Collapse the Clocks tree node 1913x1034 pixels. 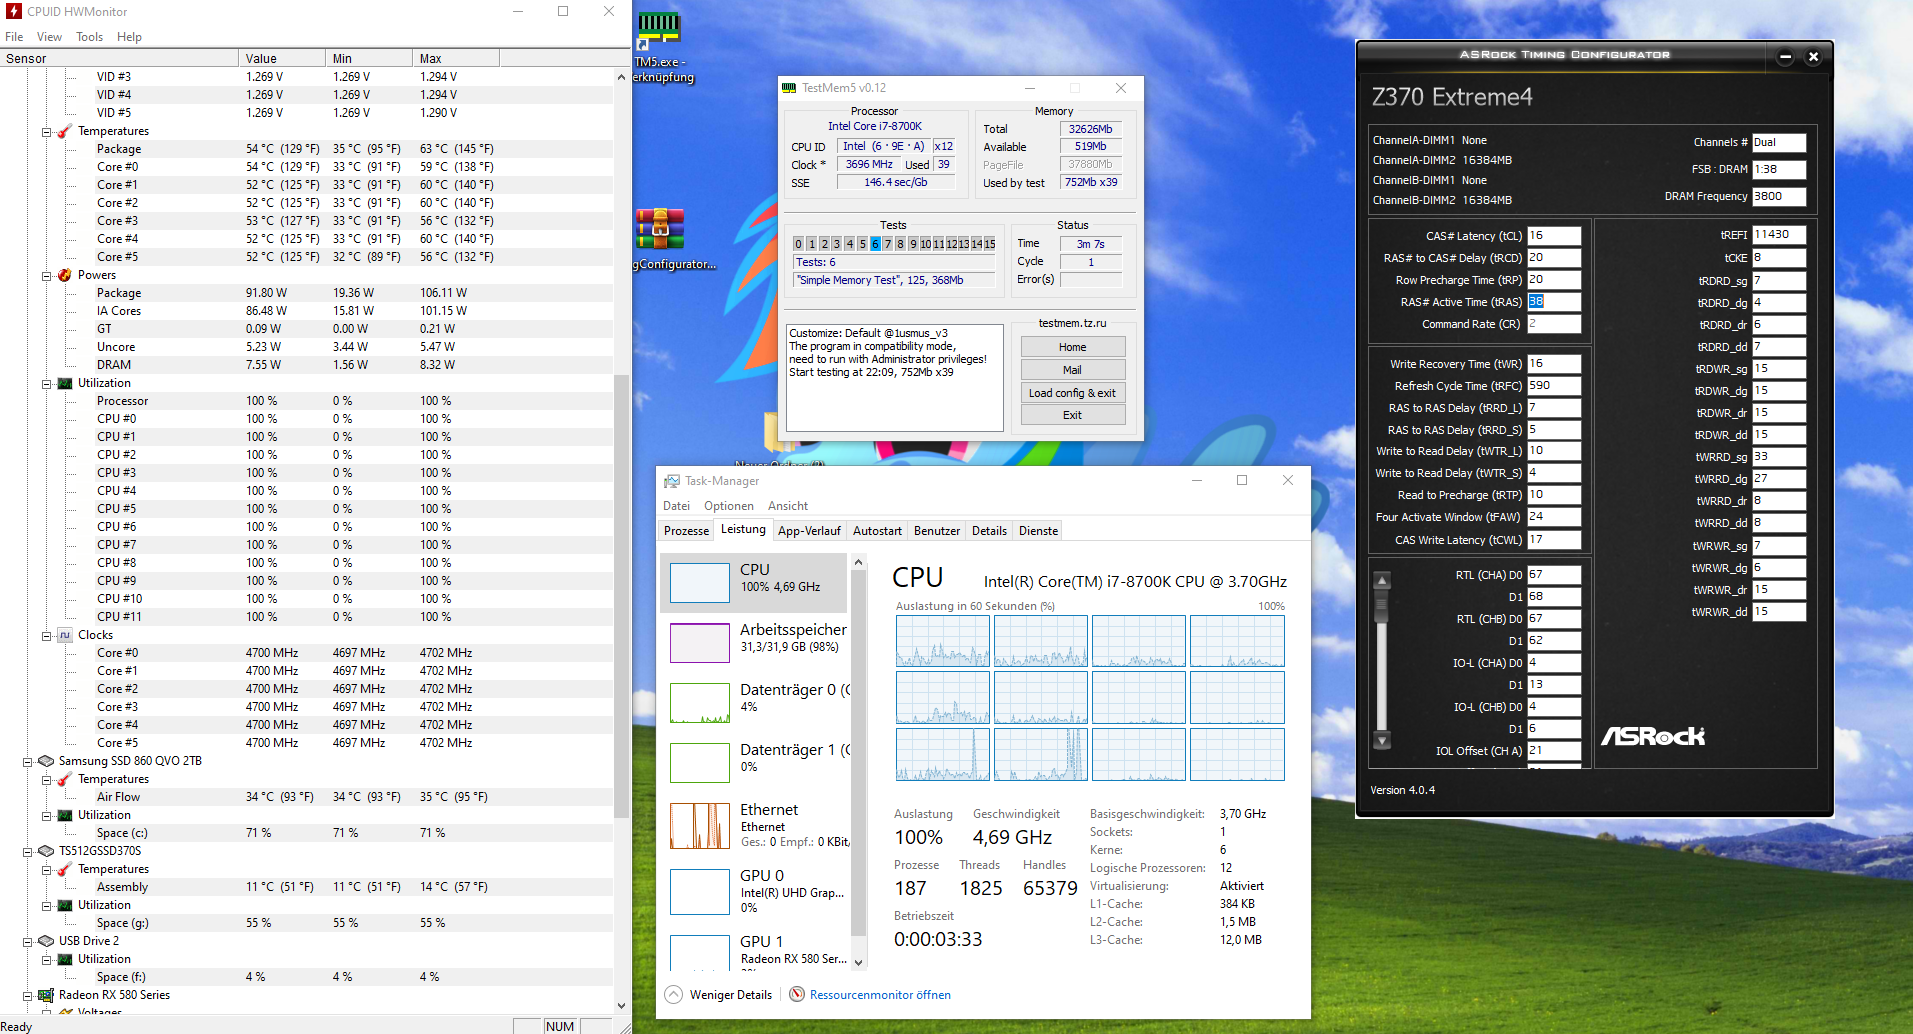pyautogui.click(x=46, y=636)
